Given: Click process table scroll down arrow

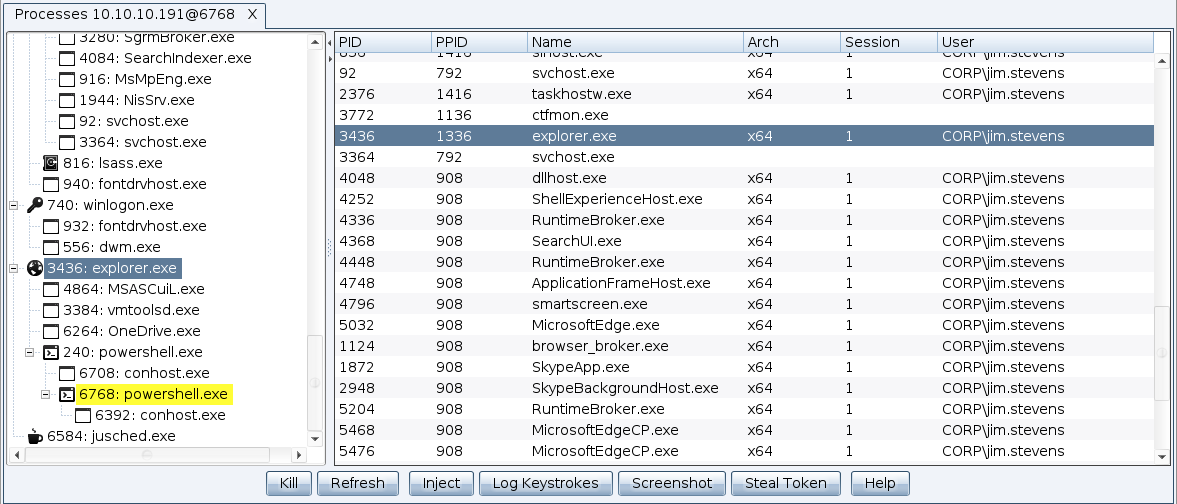Looking at the screenshot, I should pyautogui.click(x=1162, y=455).
